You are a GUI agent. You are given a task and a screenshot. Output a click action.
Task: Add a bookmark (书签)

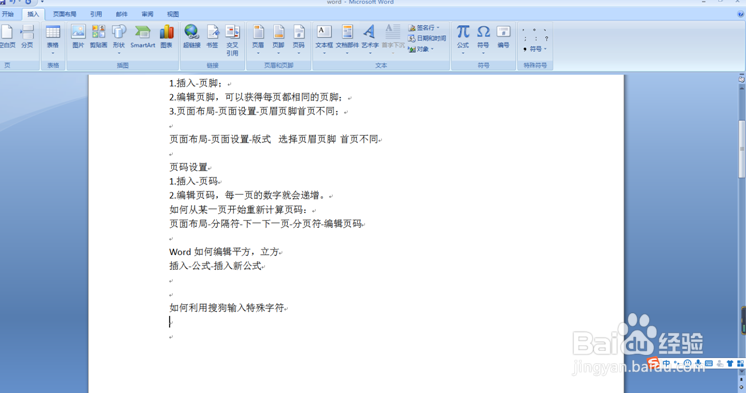click(x=212, y=37)
